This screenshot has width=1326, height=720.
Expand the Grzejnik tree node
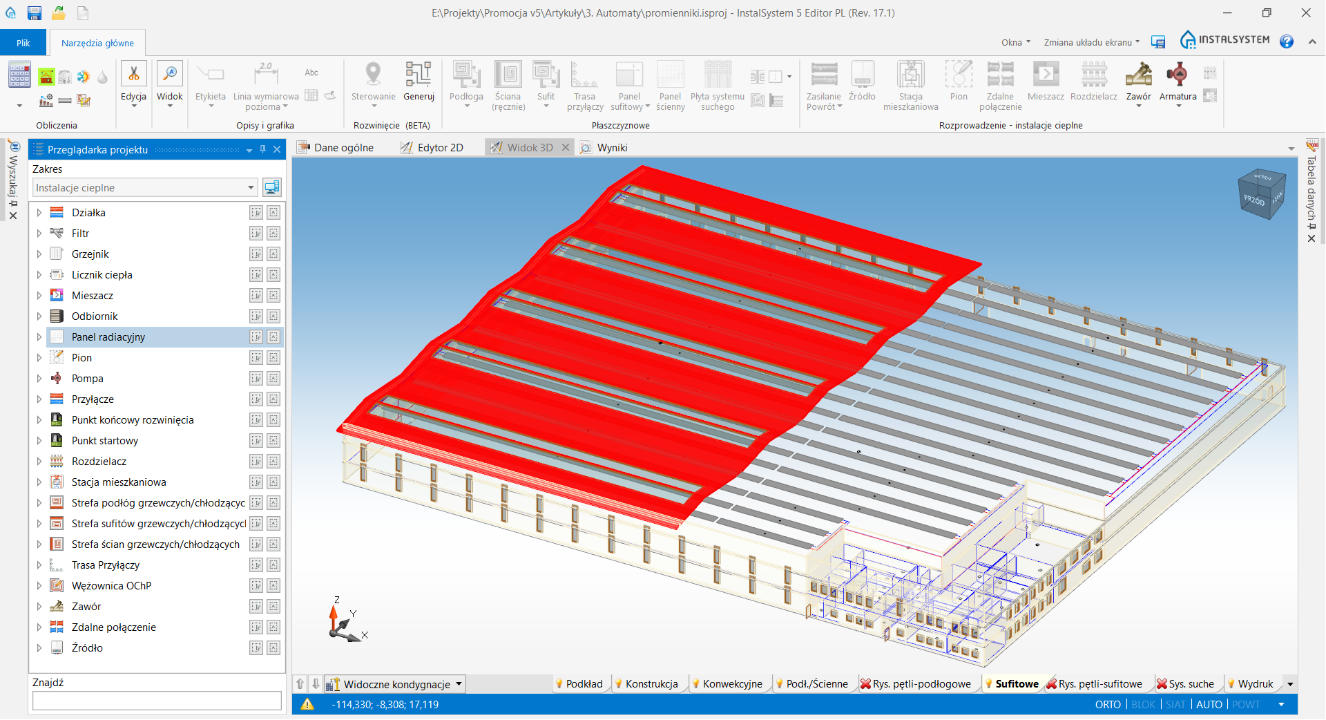[x=39, y=254]
